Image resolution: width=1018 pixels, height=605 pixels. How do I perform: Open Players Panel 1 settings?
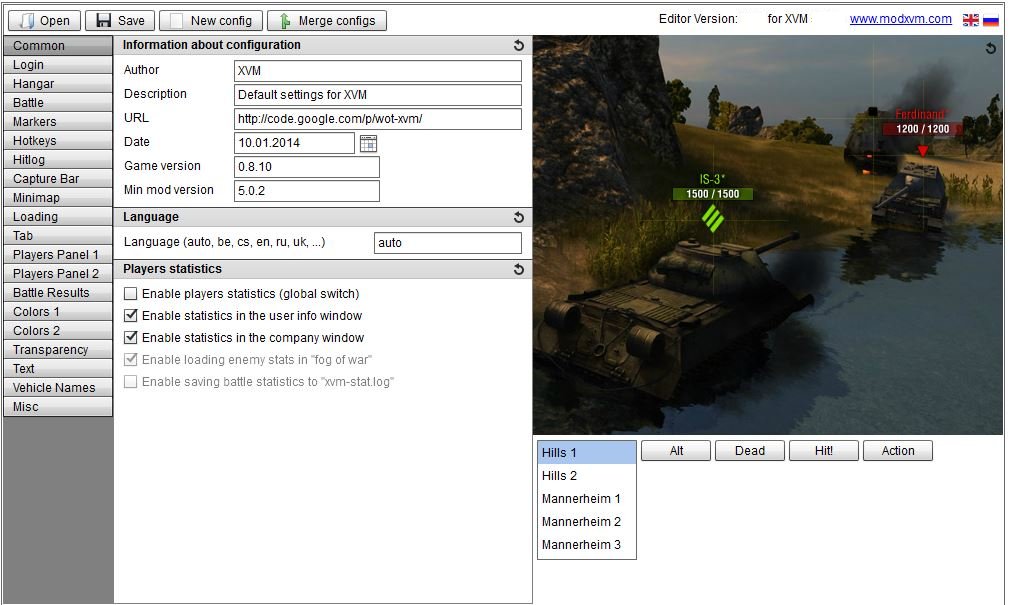click(58, 254)
